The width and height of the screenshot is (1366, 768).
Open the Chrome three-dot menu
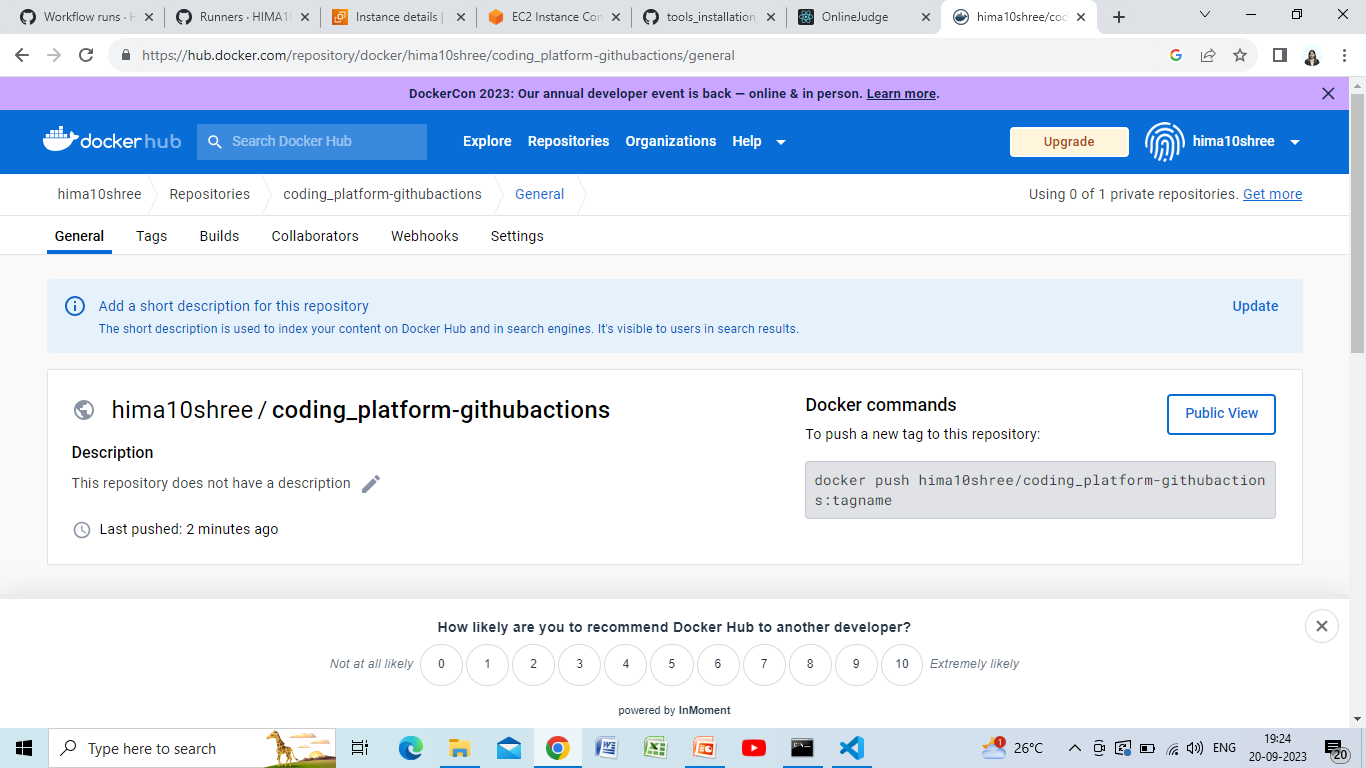pyautogui.click(x=1344, y=56)
